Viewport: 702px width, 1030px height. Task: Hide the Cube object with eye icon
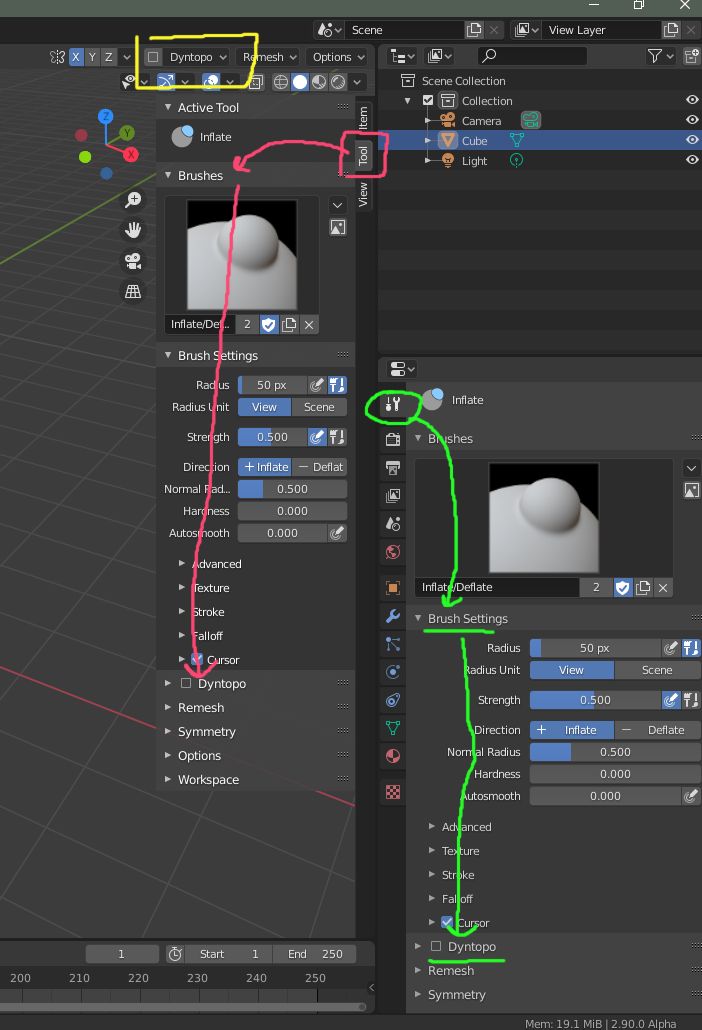pyautogui.click(x=692, y=140)
